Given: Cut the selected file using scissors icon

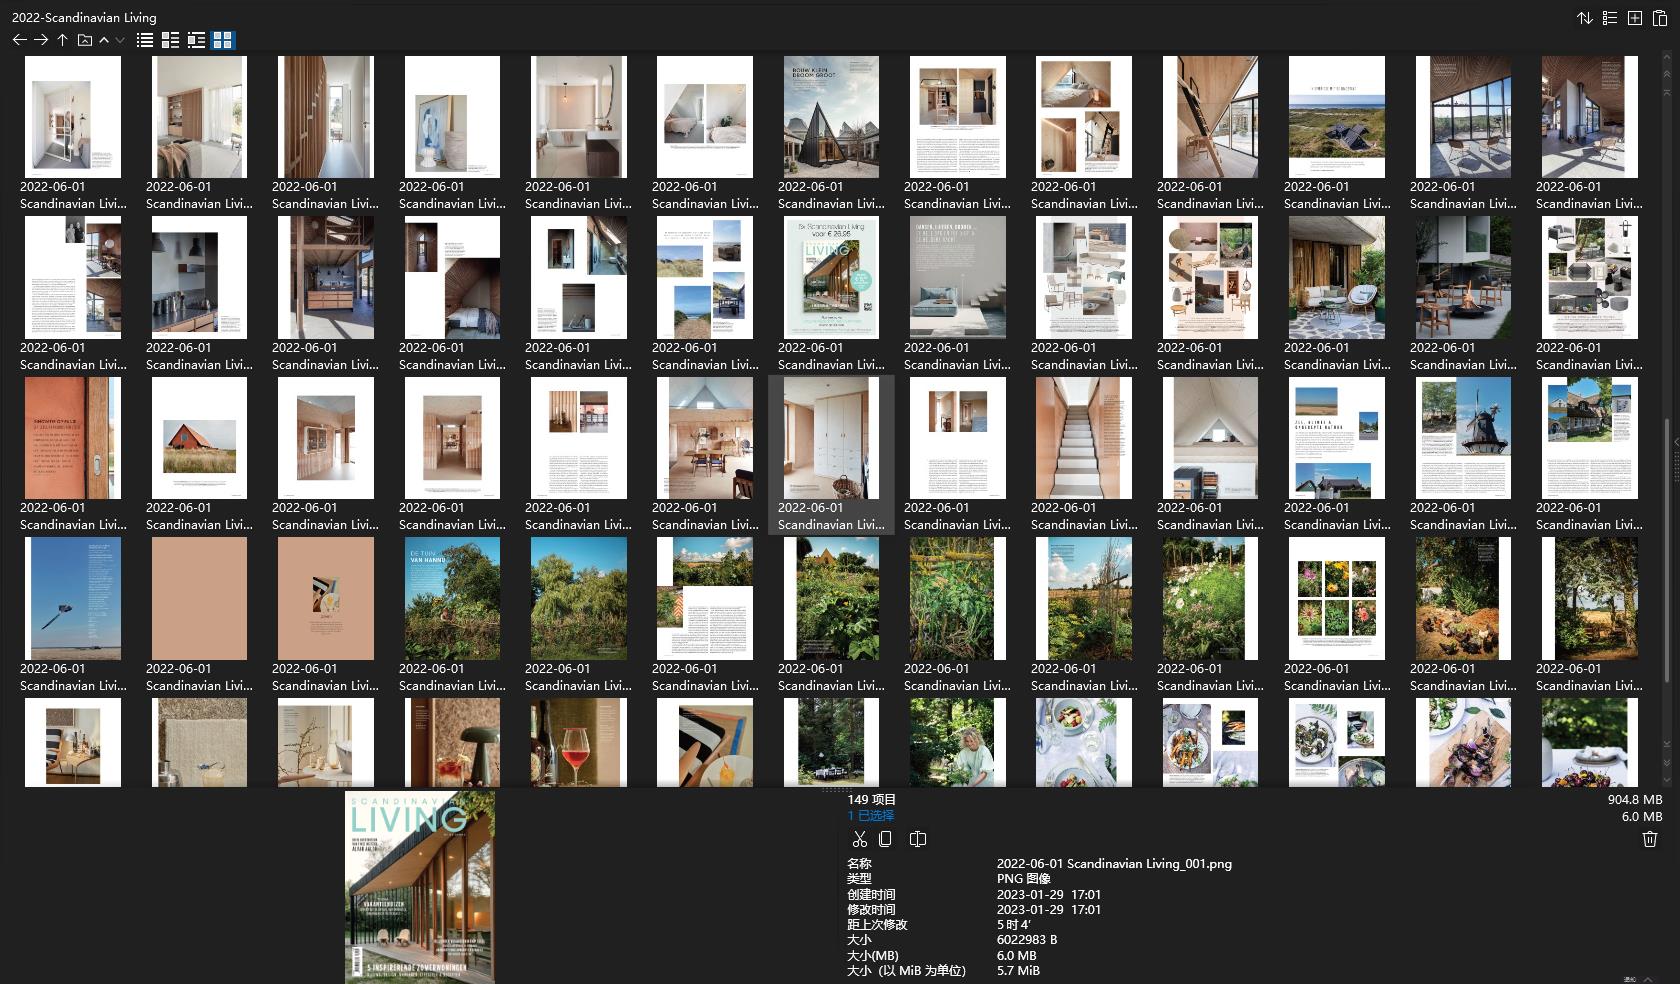Looking at the screenshot, I should tap(860, 838).
